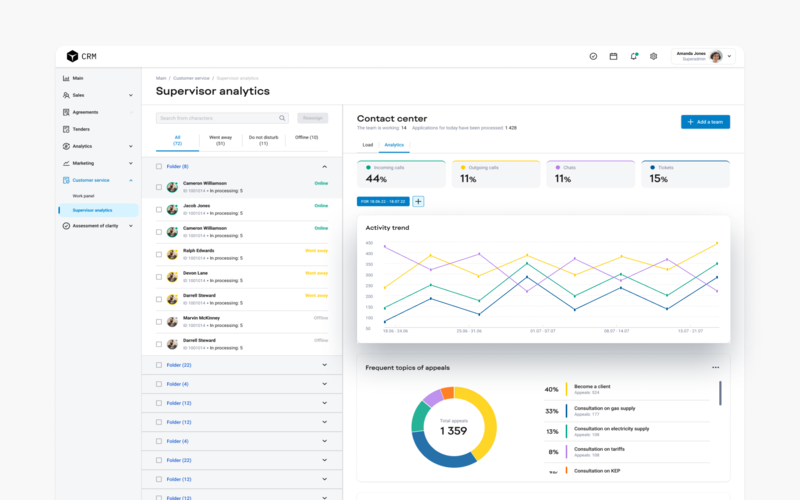The height and width of the screenshot is (500, 800).
Task: Click the notification bell icon
Action: (x=634, y=57)
